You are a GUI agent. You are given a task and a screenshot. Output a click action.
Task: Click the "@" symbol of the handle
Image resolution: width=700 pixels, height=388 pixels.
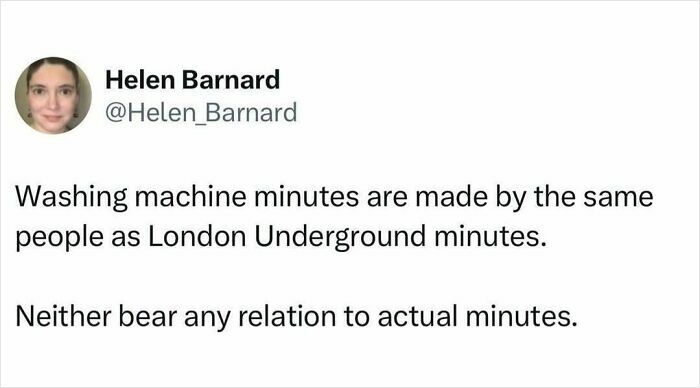coord(116,113)
